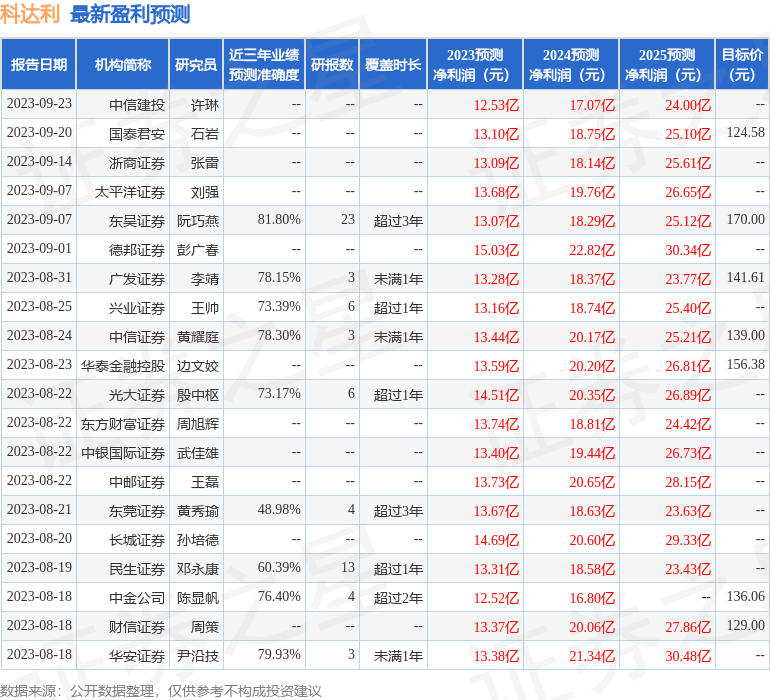The height and width of the screenshot is (700, 770).
Task: Click target price 141.61
Action: (x=745, y=278)
